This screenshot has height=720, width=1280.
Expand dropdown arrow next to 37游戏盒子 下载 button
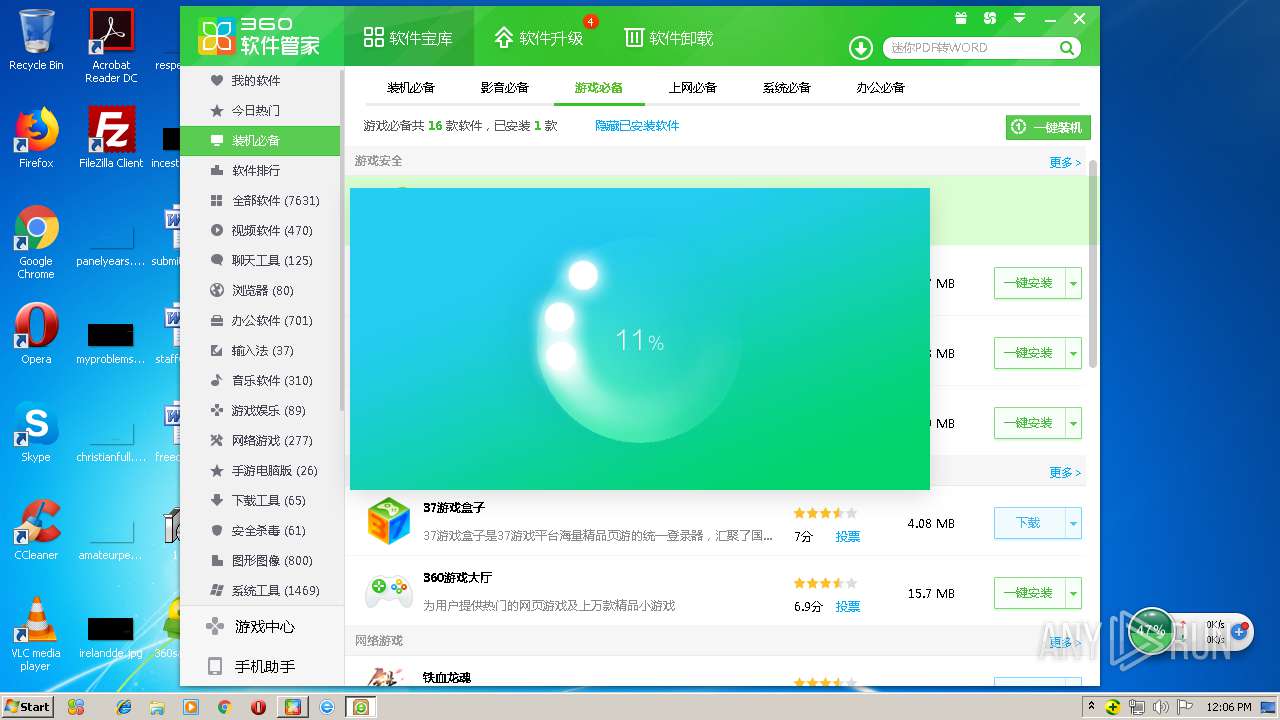1074,523
